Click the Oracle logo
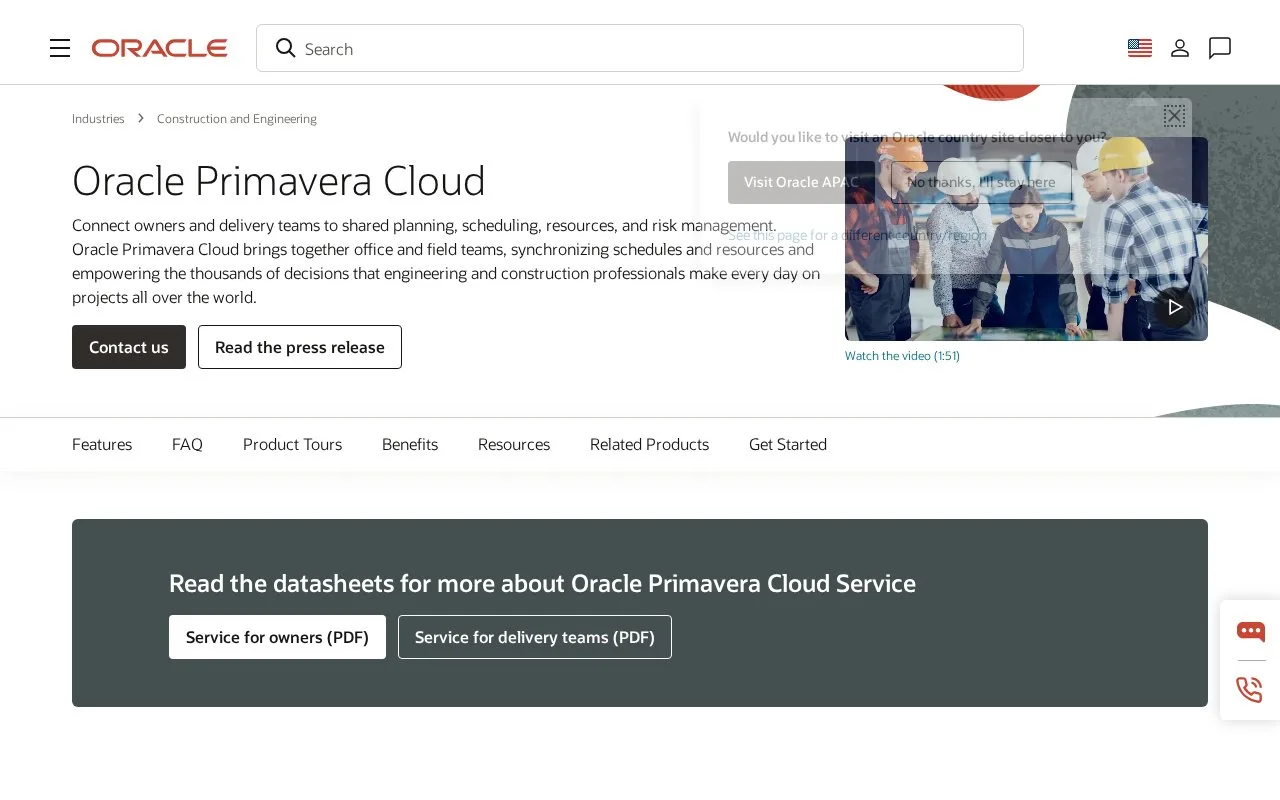Viewport: 1280px width, 800px height. click(x=160, y=48)
